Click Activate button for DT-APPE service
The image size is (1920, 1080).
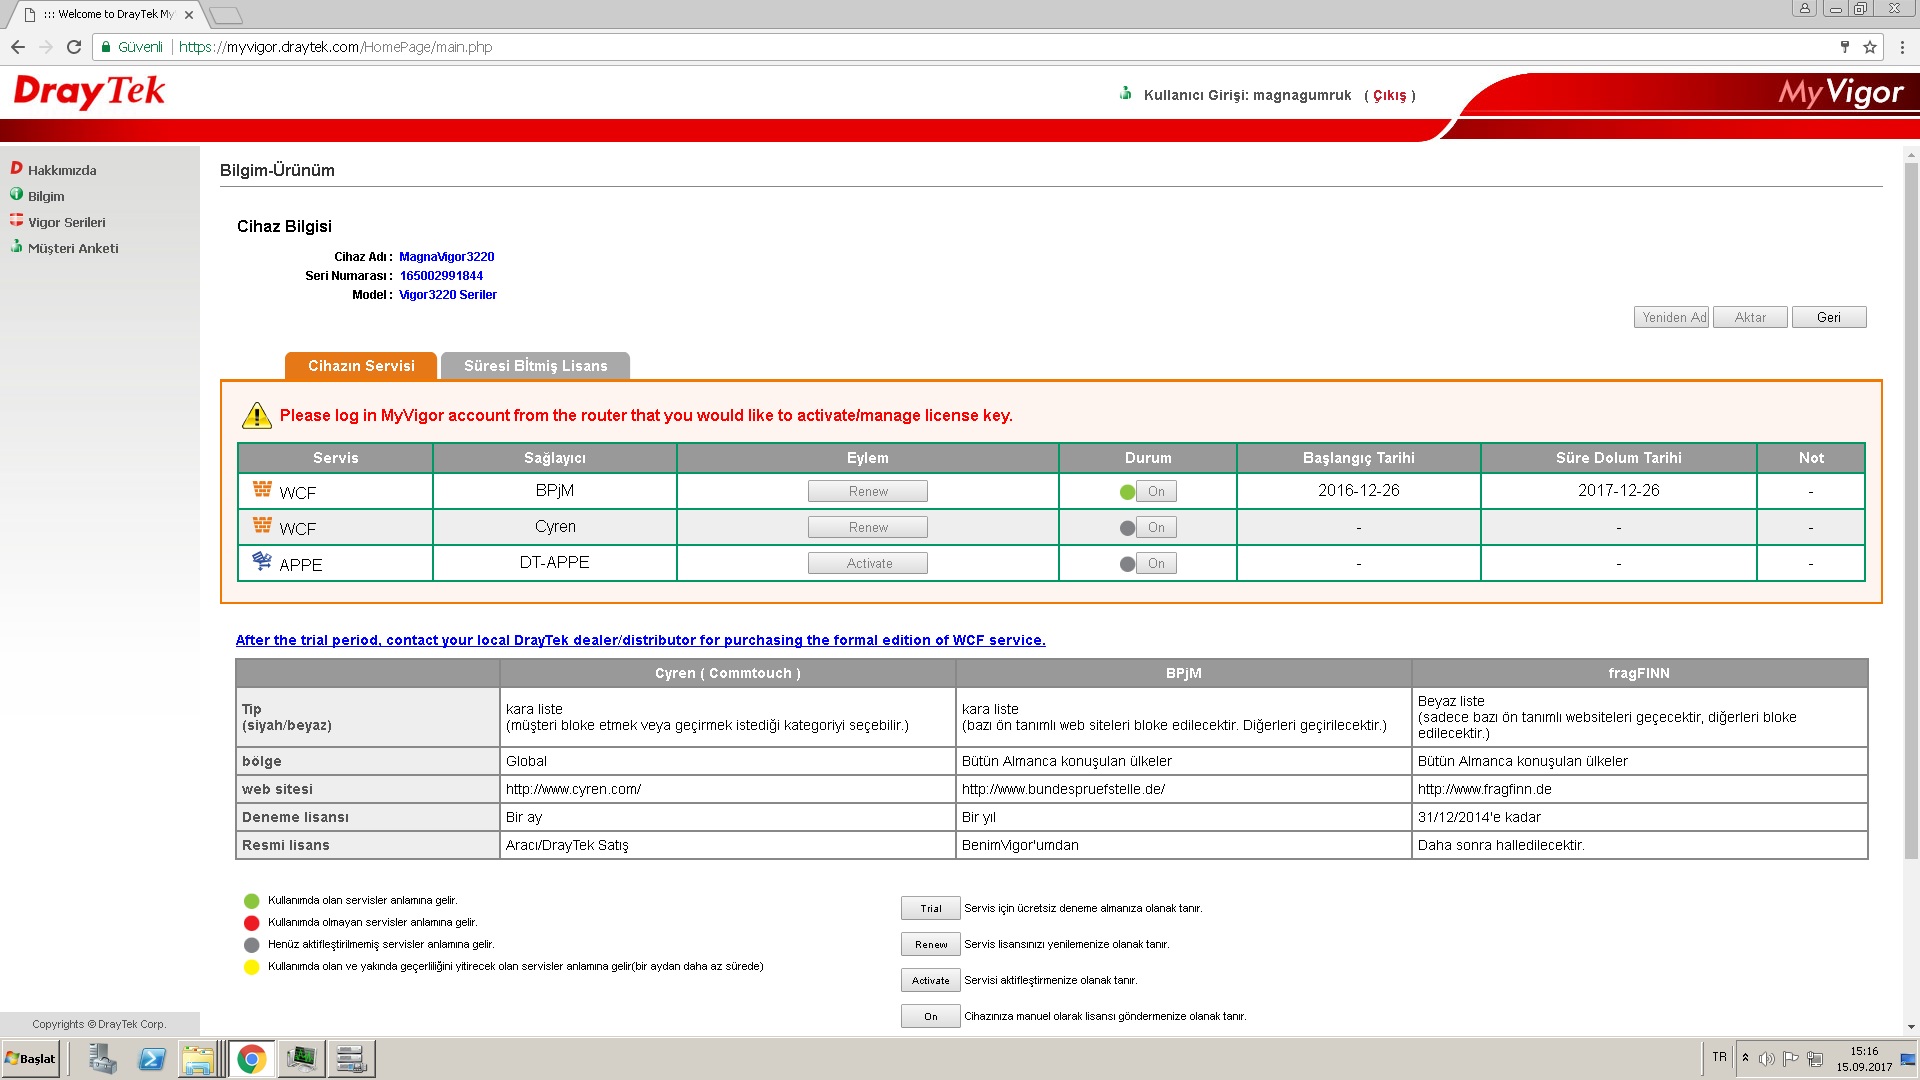tap(867, 563)
